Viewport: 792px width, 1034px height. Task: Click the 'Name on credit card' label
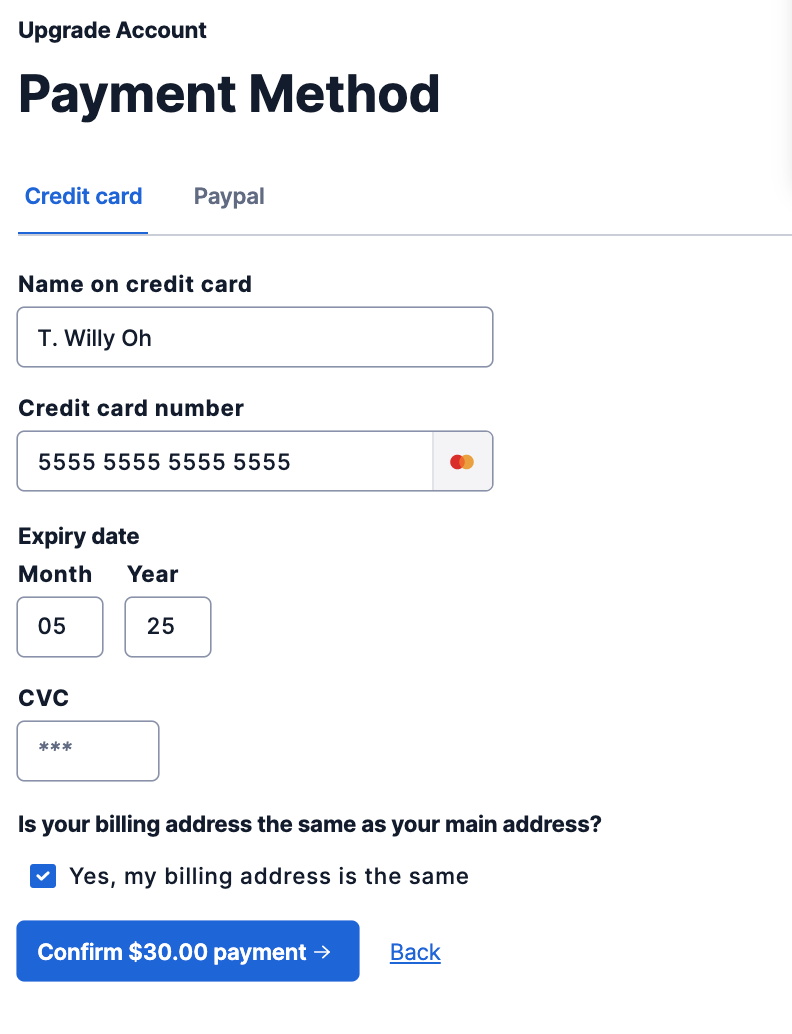point(135,284)
